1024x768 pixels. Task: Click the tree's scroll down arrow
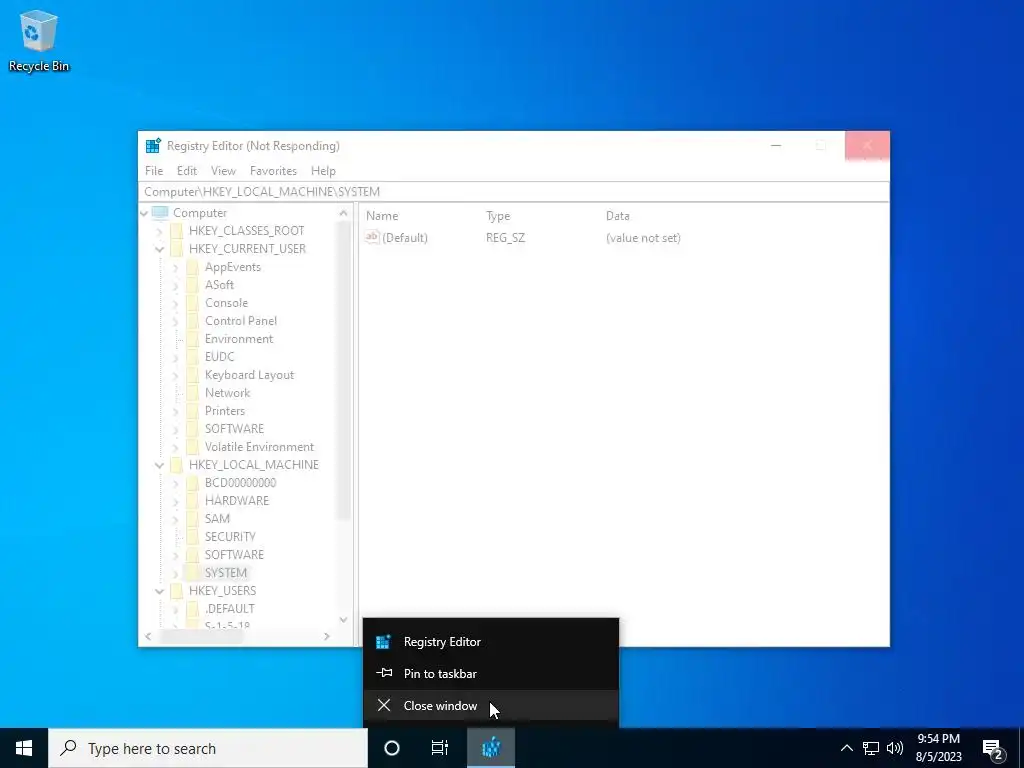344,619
